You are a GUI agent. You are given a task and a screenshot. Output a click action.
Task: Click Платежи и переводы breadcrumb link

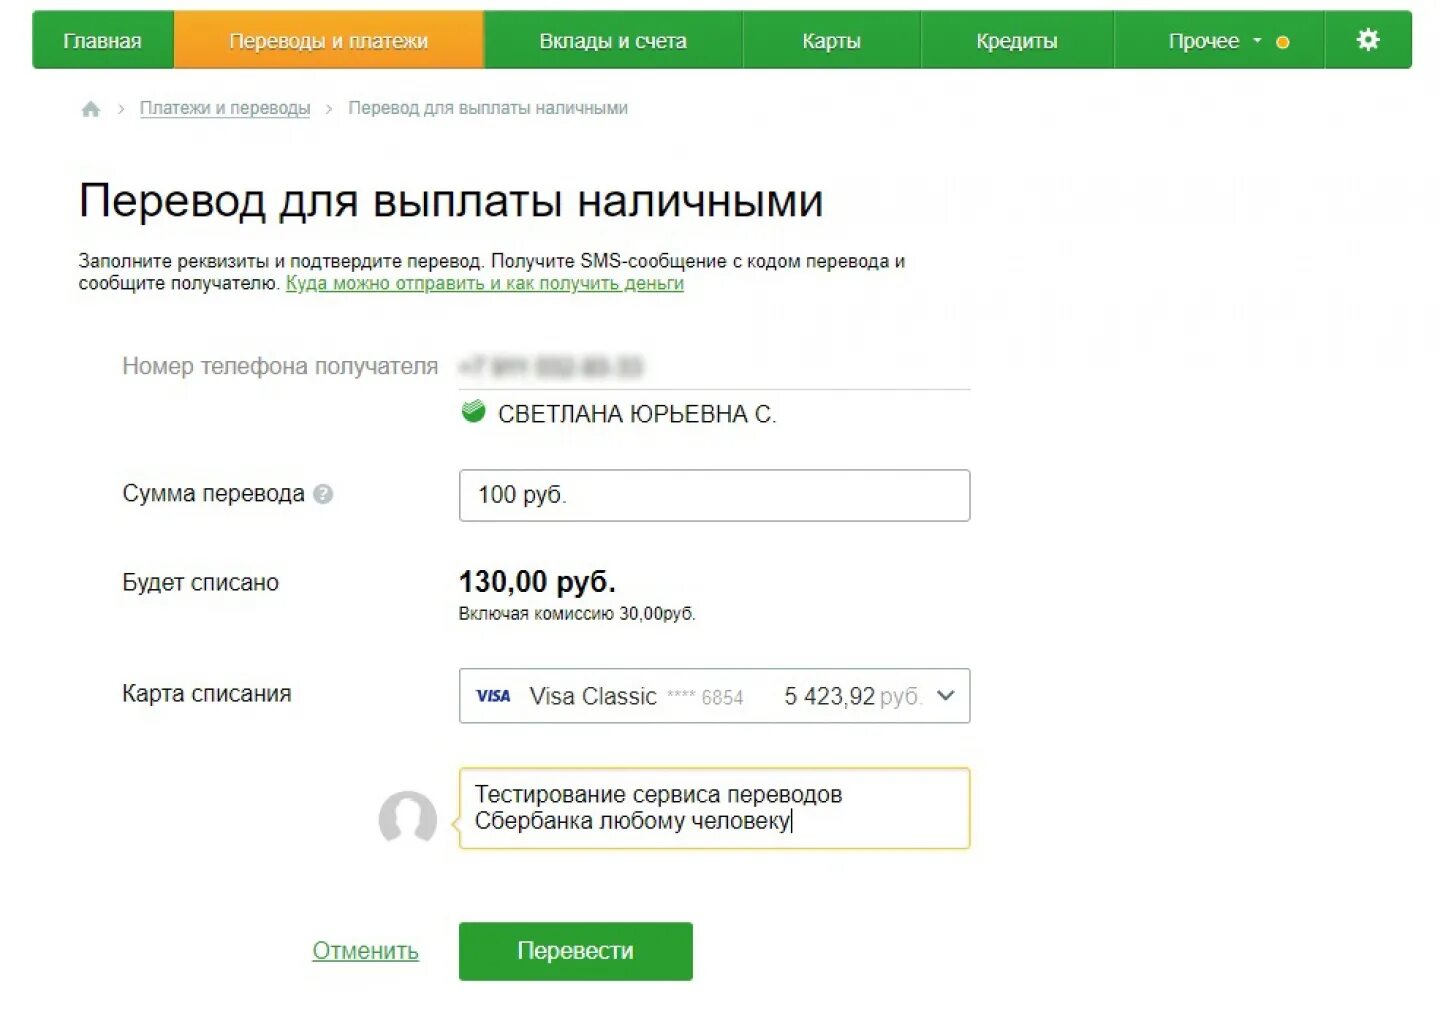[x=224, y=108]
